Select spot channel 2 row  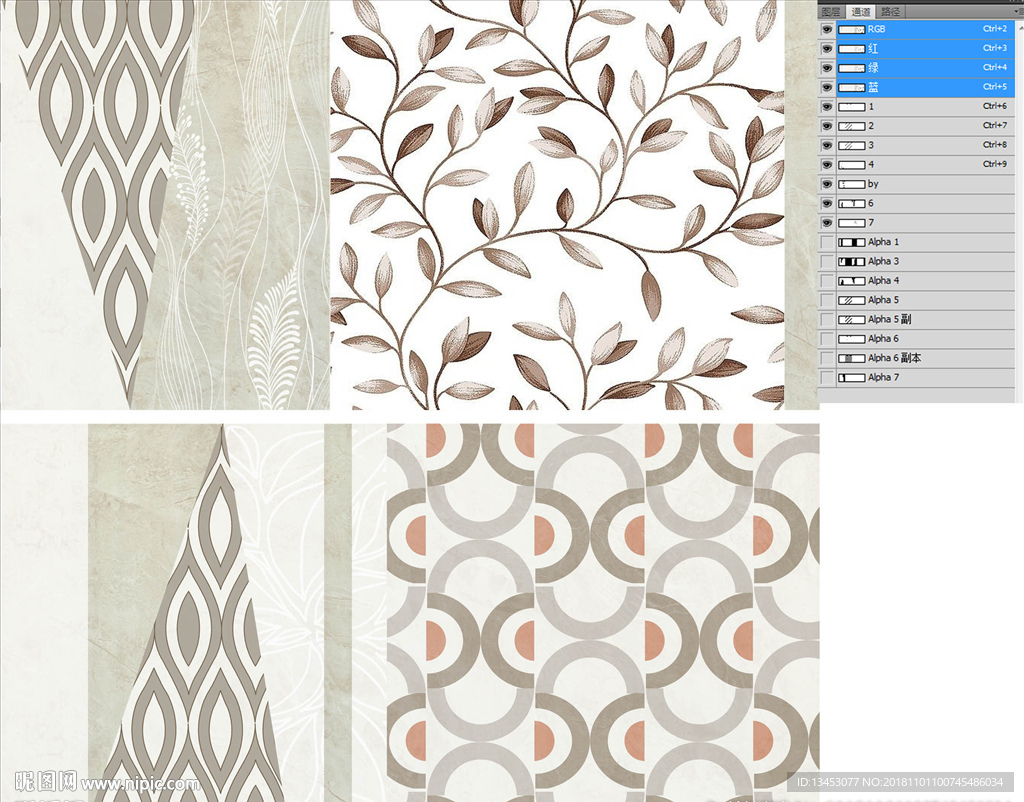[x=920, y=126]
